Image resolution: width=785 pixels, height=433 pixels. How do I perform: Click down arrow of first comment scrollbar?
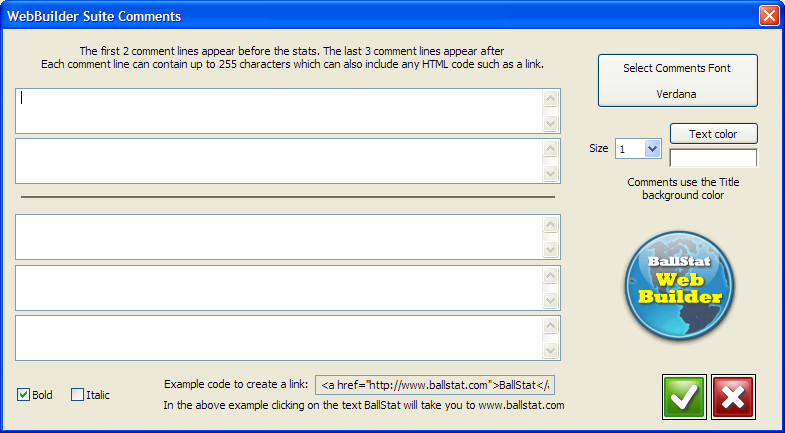[x=551, y=123]
